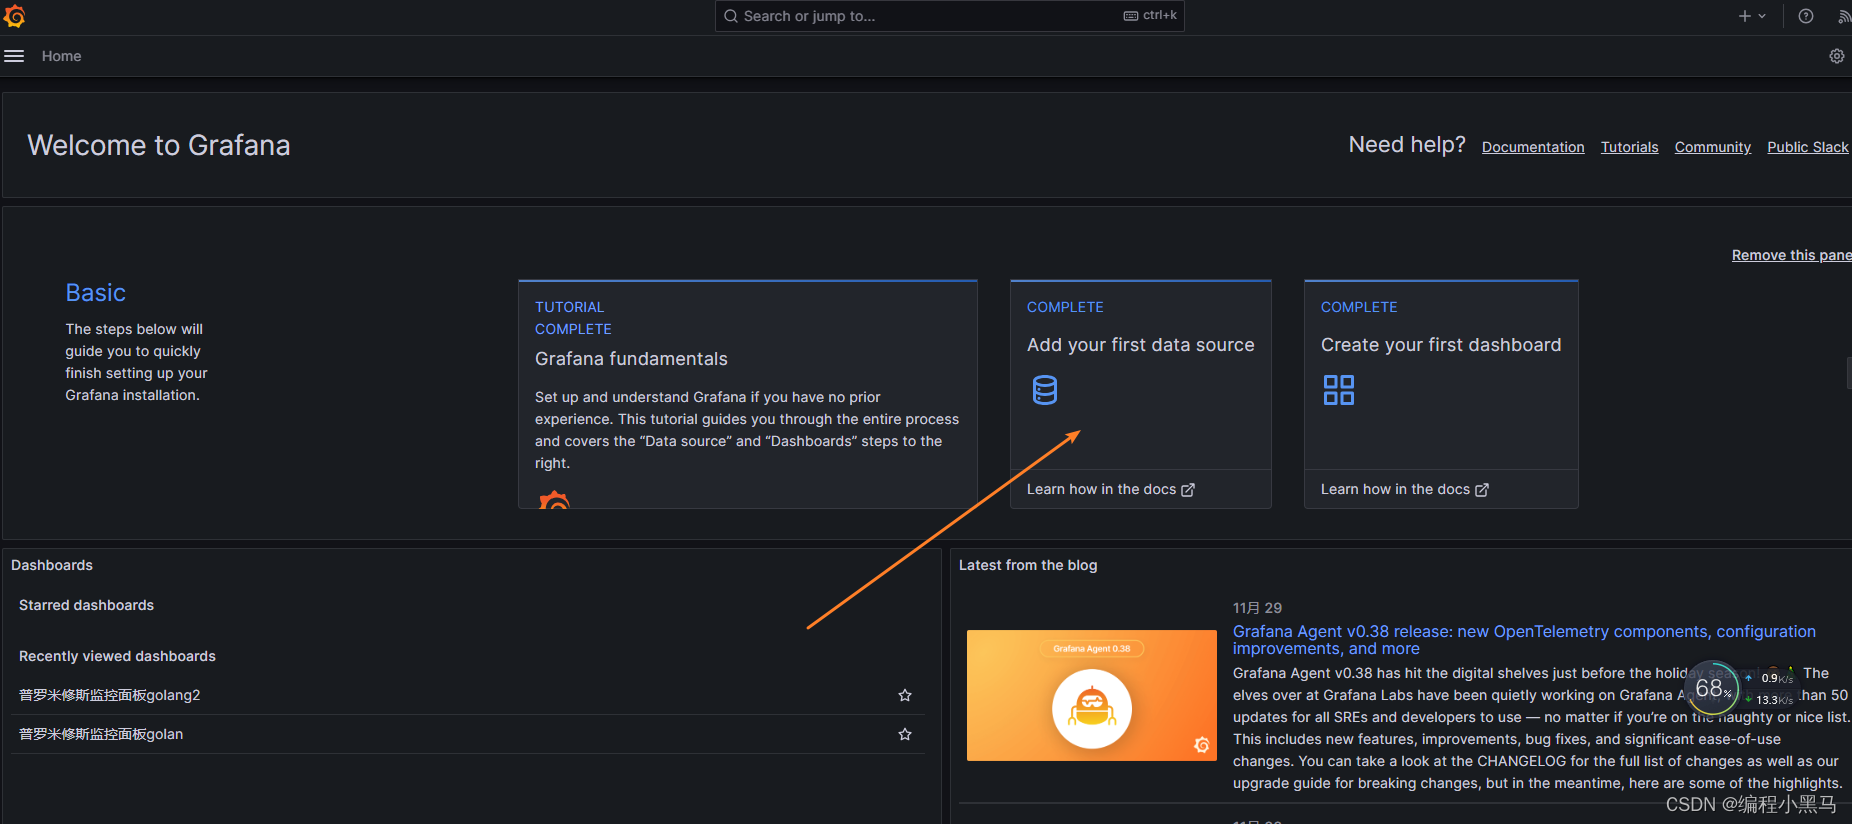Viewport: 1852px width, 824px height.
Task: Open dashboard settings gear icon
Action: [x=1837, y=56]
